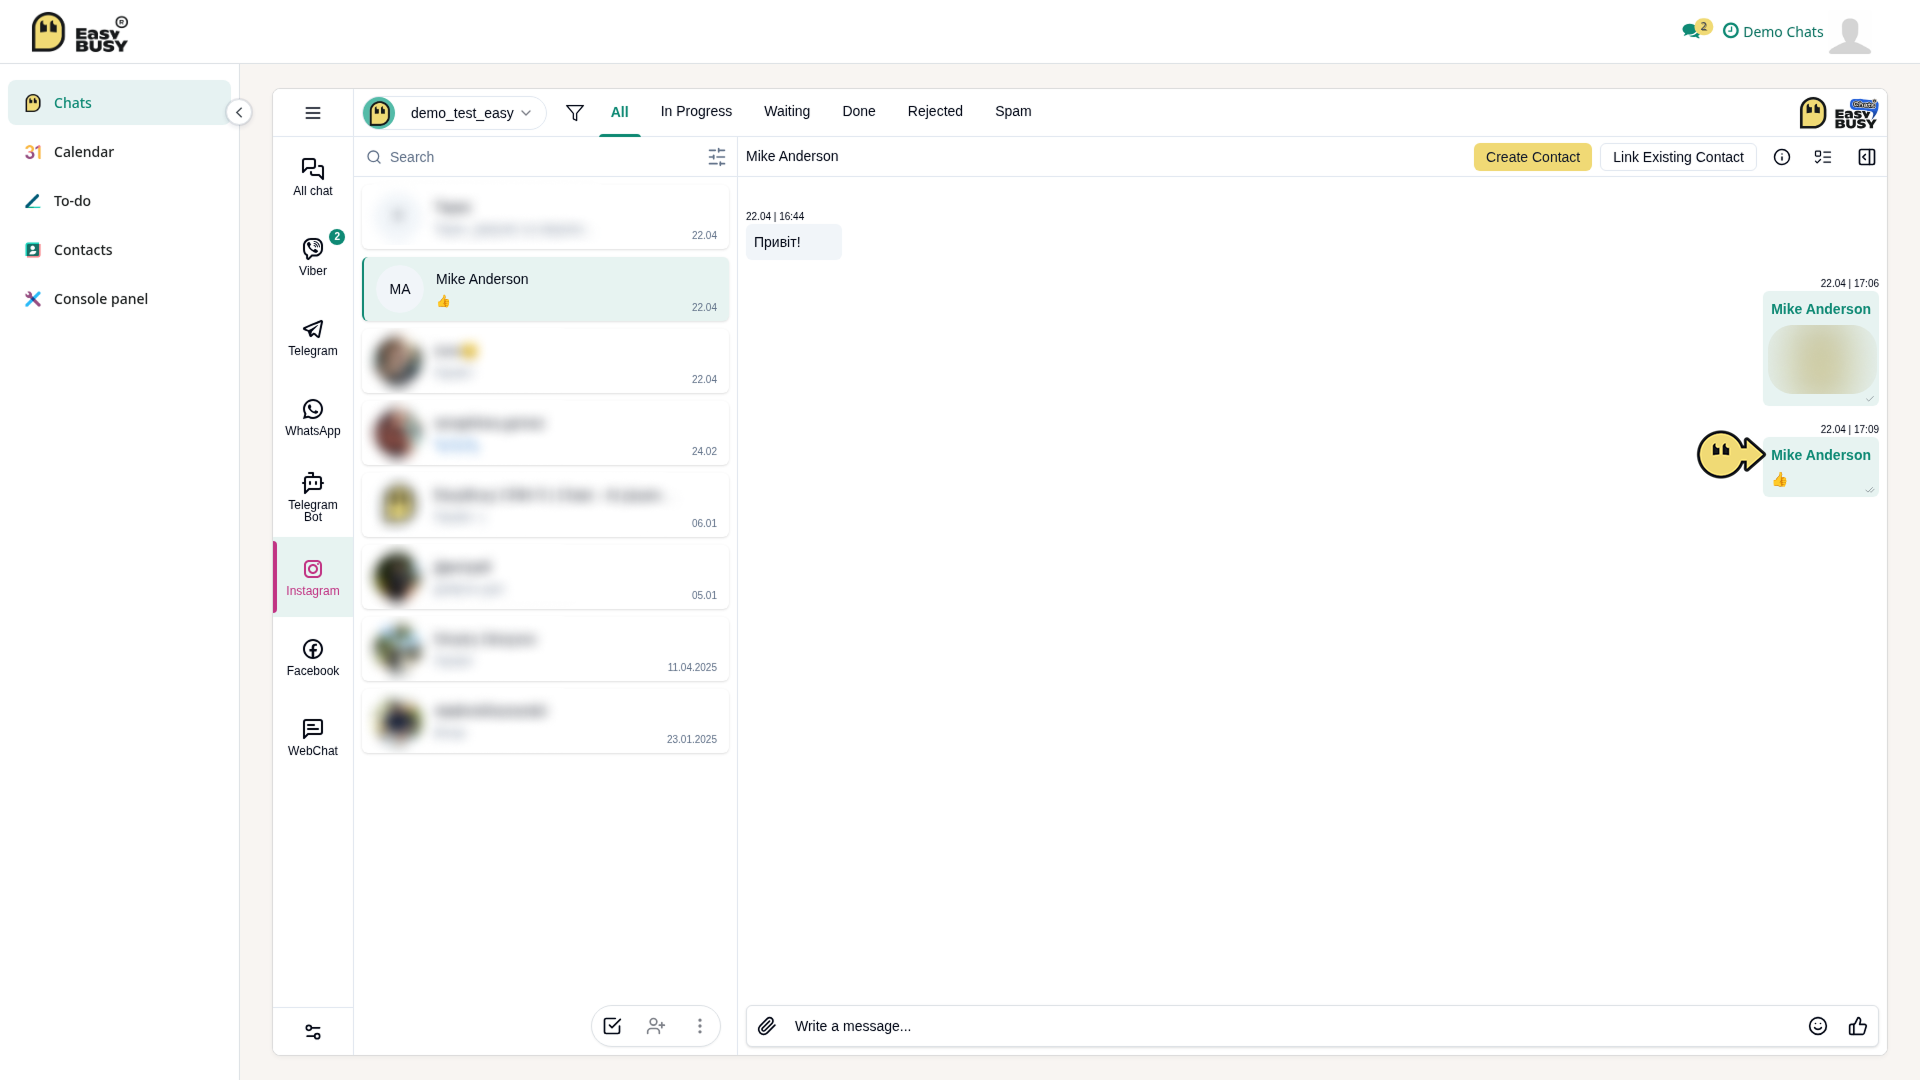Switch to the Spam tab
The height and width of the screenshot is (1080, 1920).
point(1013,111)
